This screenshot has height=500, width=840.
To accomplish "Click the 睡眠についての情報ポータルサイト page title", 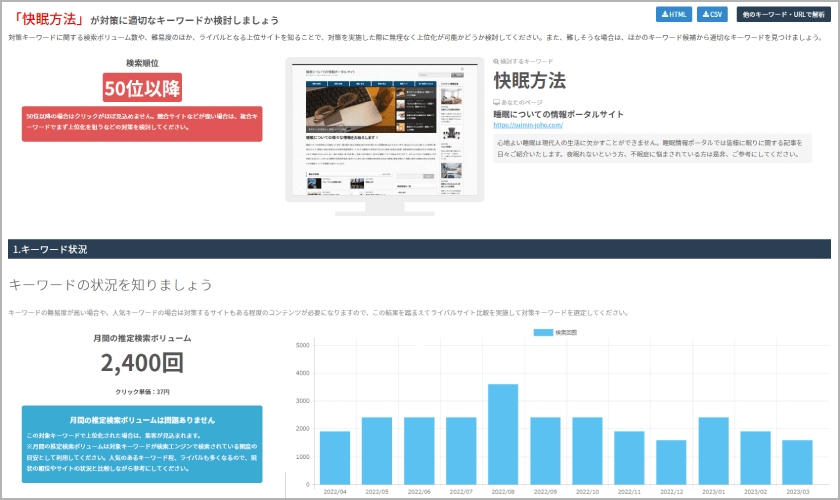I will point(558,114).
